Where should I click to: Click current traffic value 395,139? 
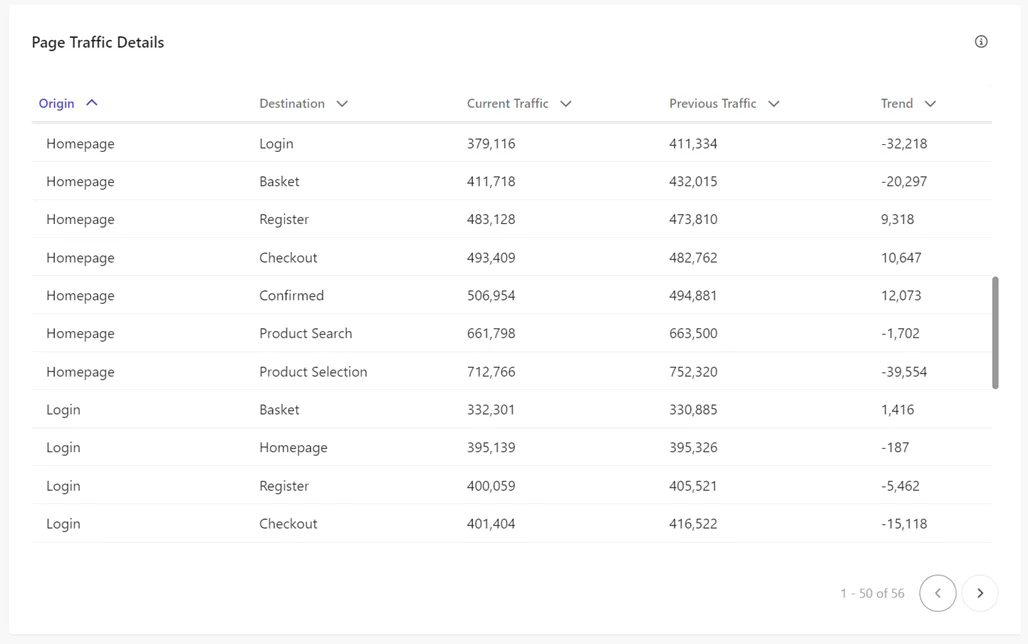(x=491, y=448)
